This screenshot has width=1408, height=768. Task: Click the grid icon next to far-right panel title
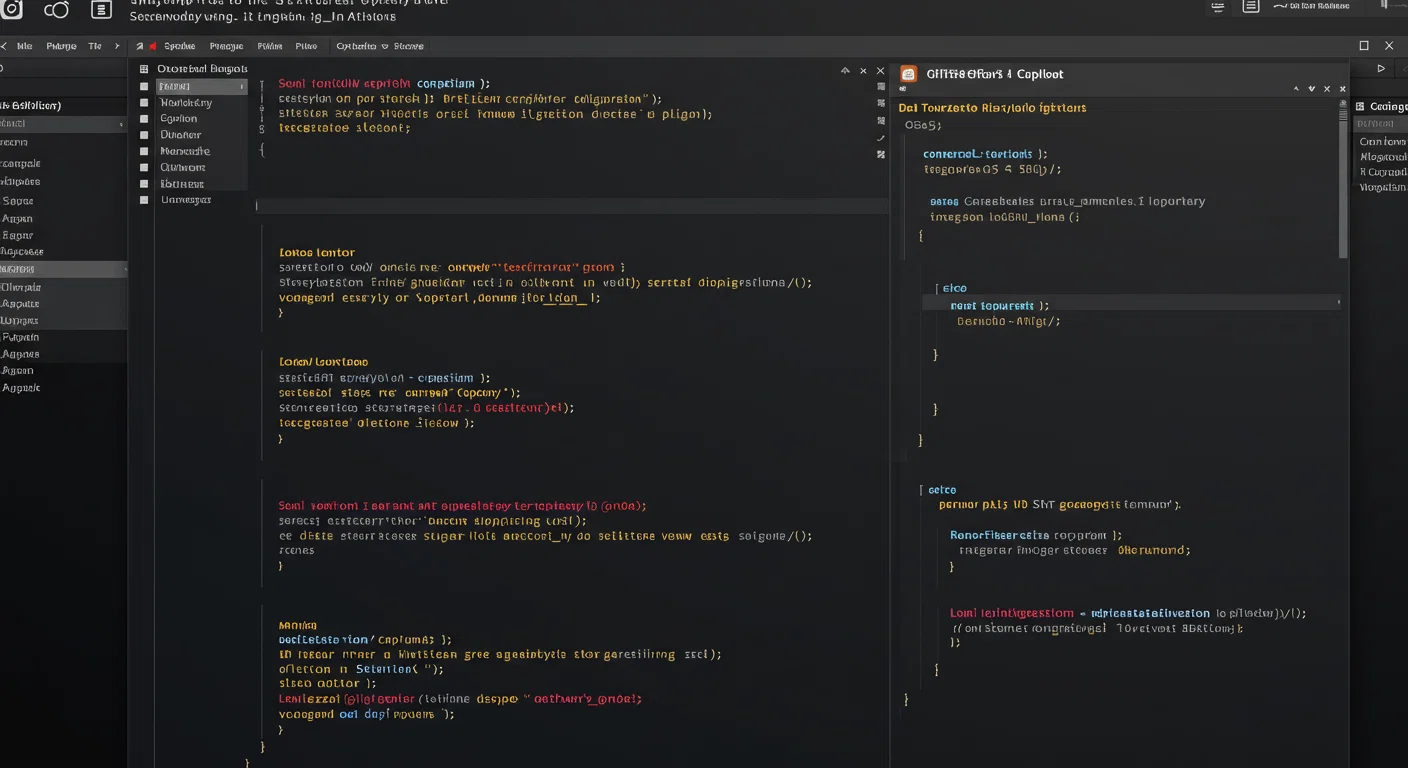1361,106
